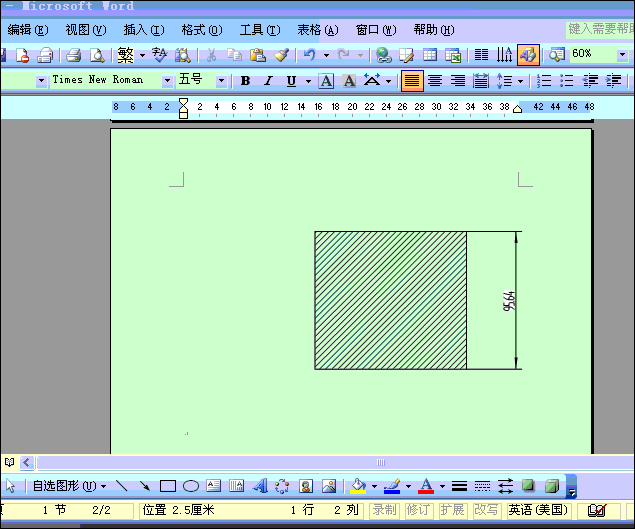
Task: Select the Arrow drawing tool
Action: [144, 486]
